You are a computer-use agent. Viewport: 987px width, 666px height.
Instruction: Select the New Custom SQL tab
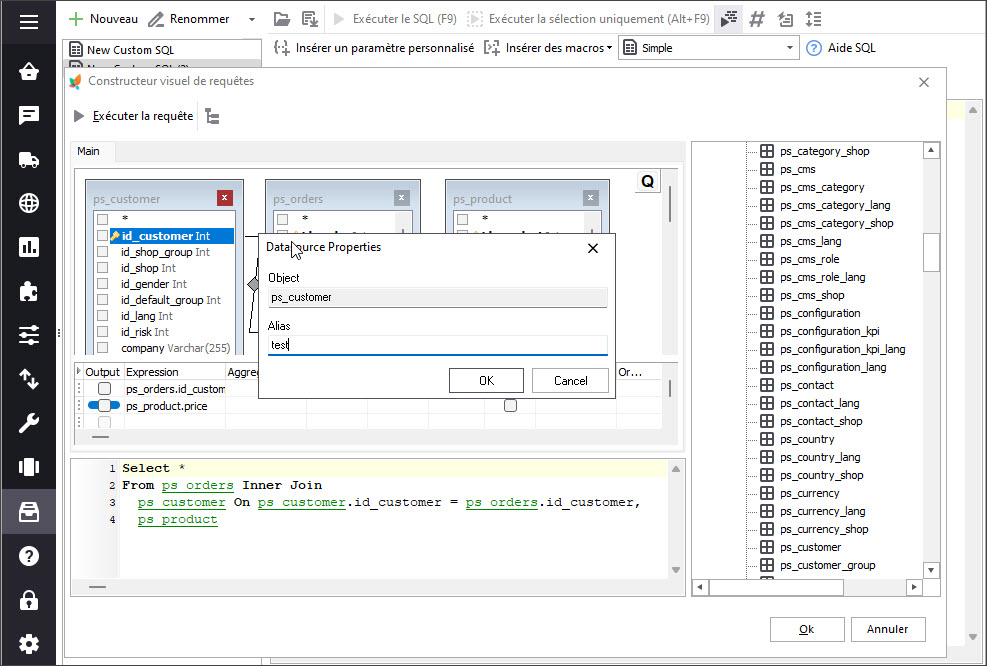(x=130, y=50)
